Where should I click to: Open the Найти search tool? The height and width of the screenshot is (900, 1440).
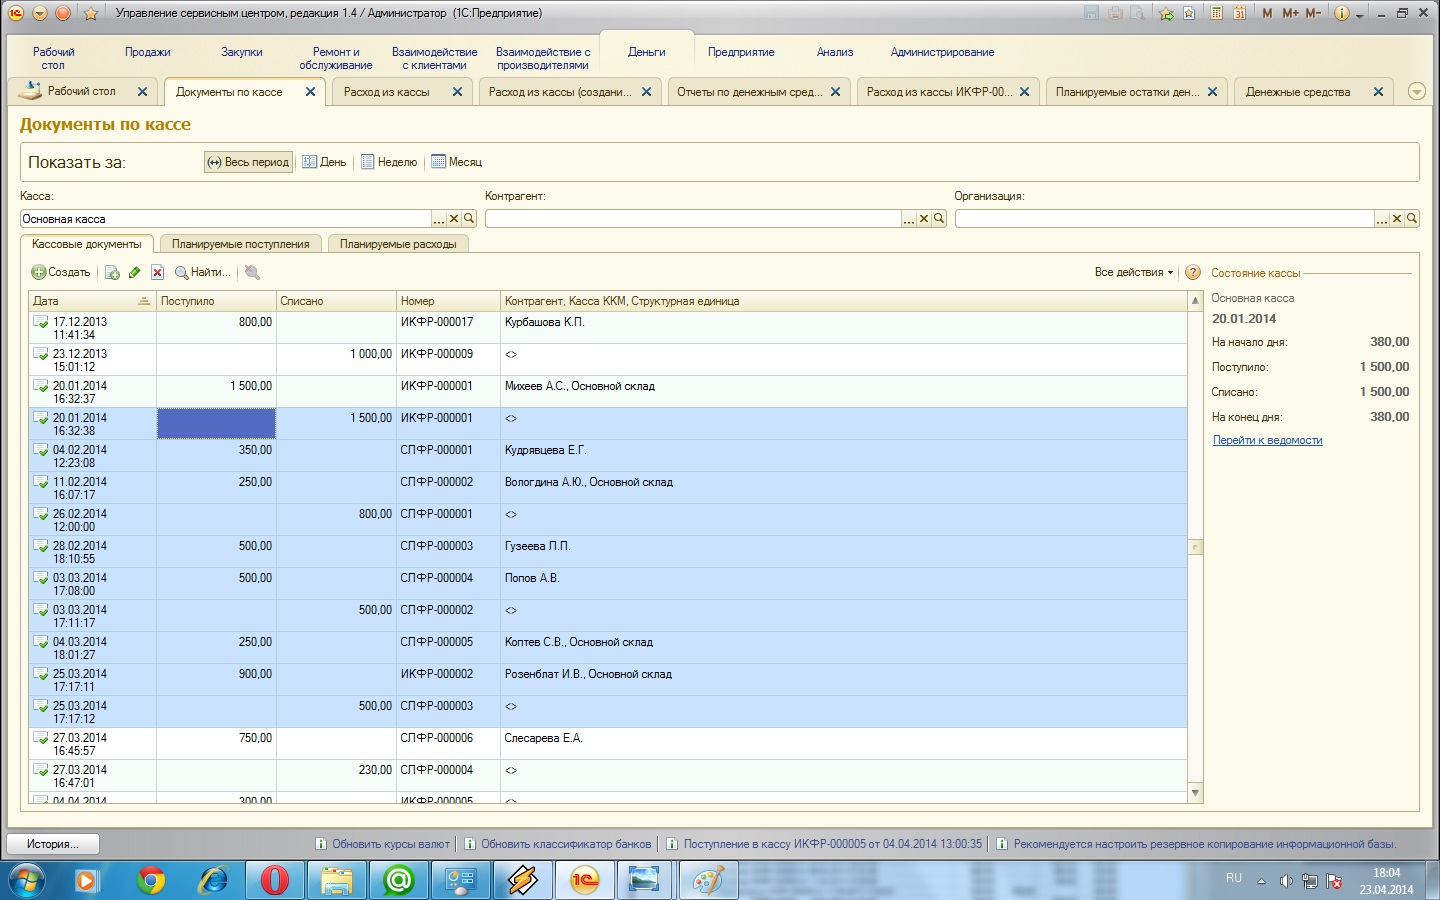pos(202,272)
